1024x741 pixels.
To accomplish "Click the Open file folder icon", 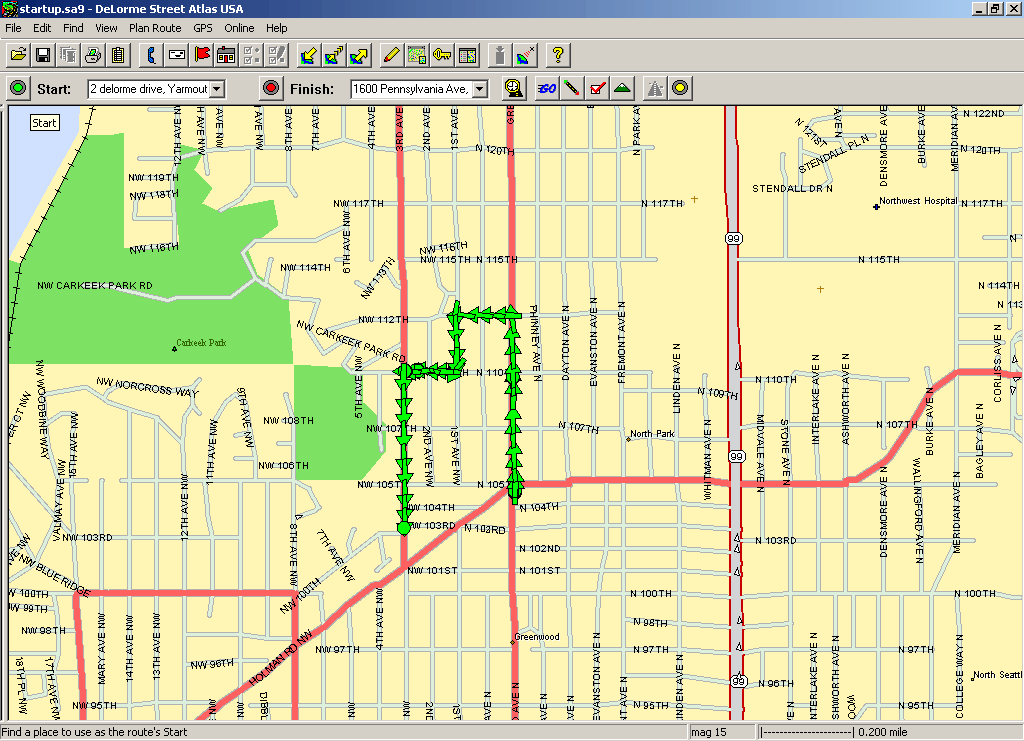I will click(x=18, y=55).
